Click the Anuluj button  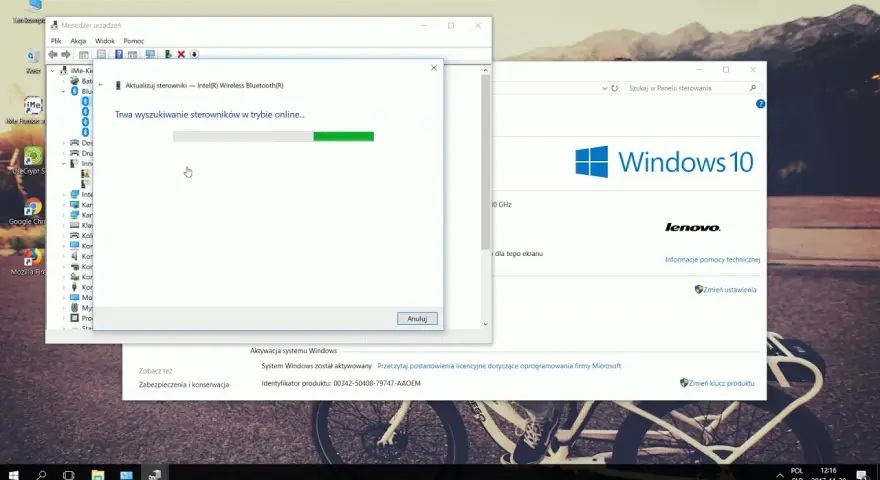(x=417, y=319)
